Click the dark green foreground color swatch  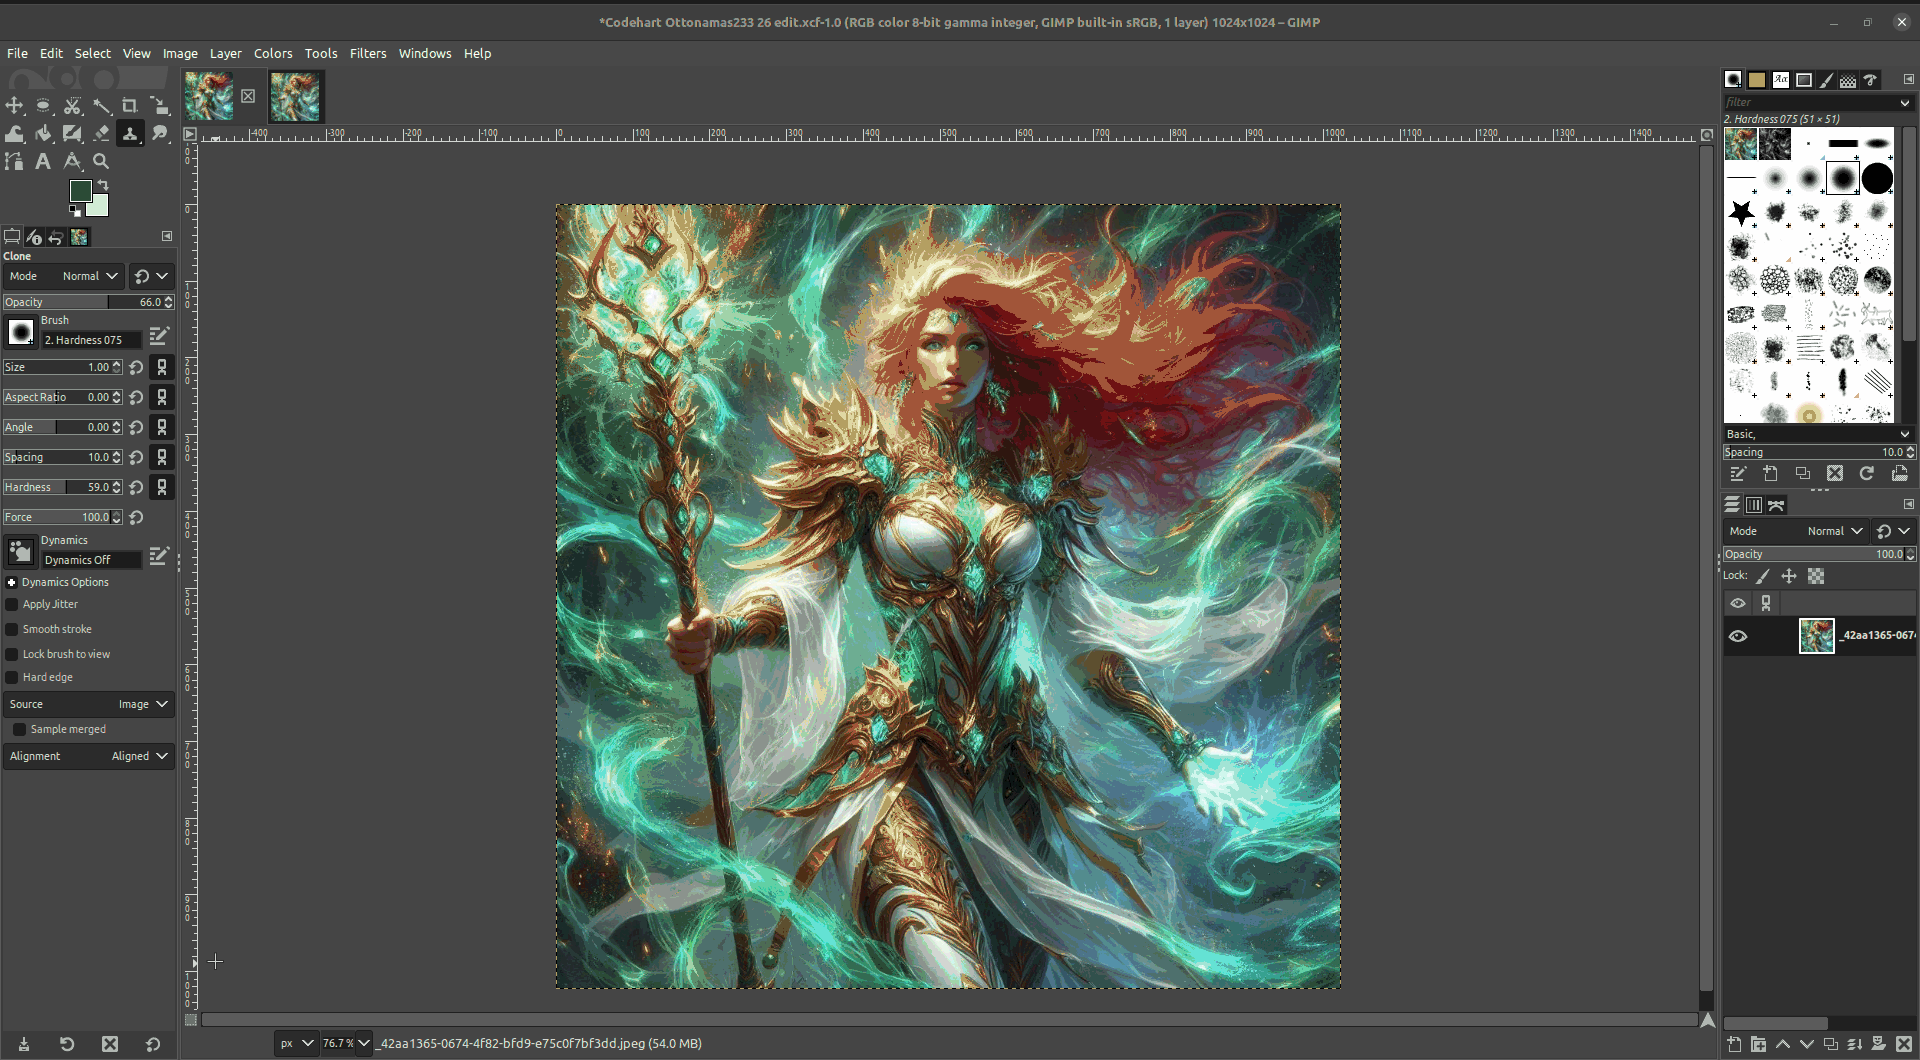pyautogui.click(x=80, y=190)
